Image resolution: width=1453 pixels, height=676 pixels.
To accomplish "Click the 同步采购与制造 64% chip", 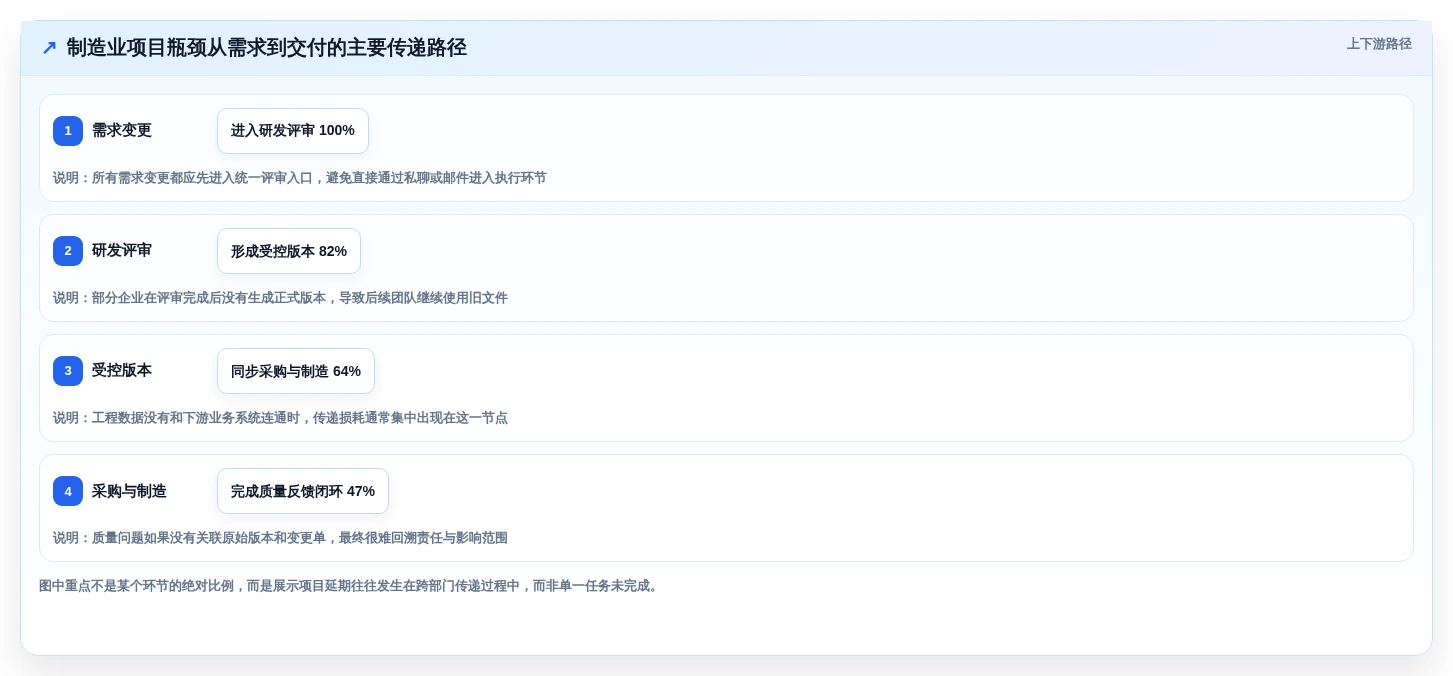I will click(x=296, y=371).
